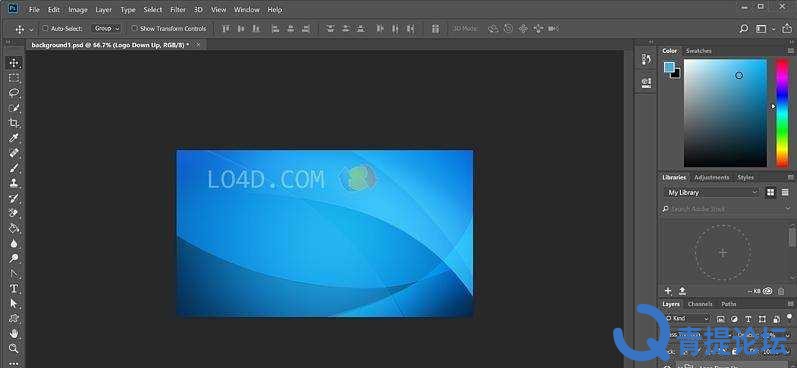Select the Hand tool
This screenshot has height=368, width=797.
point(14,333)
